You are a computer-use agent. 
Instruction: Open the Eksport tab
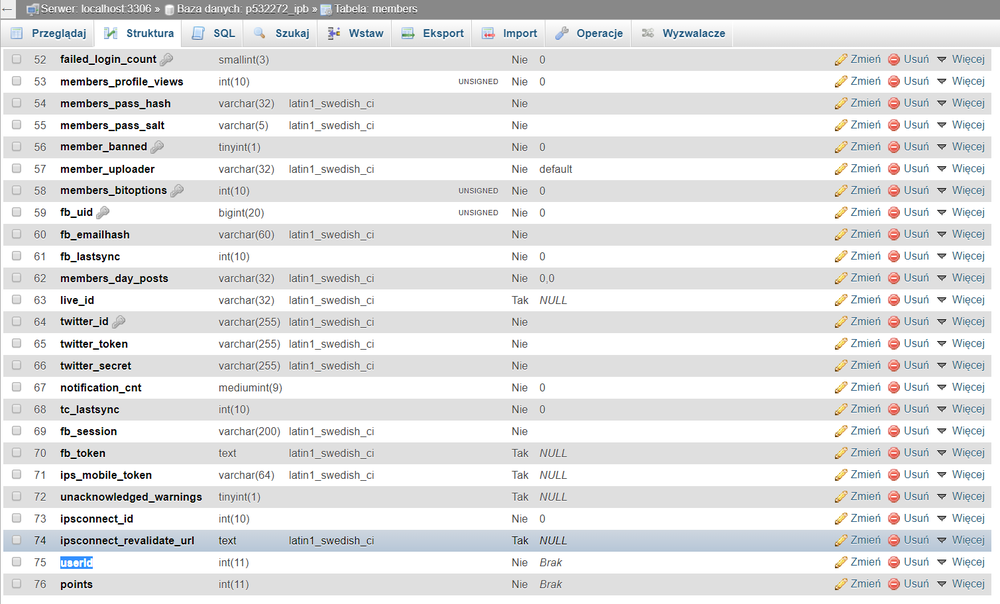click(x=433, y=33)
